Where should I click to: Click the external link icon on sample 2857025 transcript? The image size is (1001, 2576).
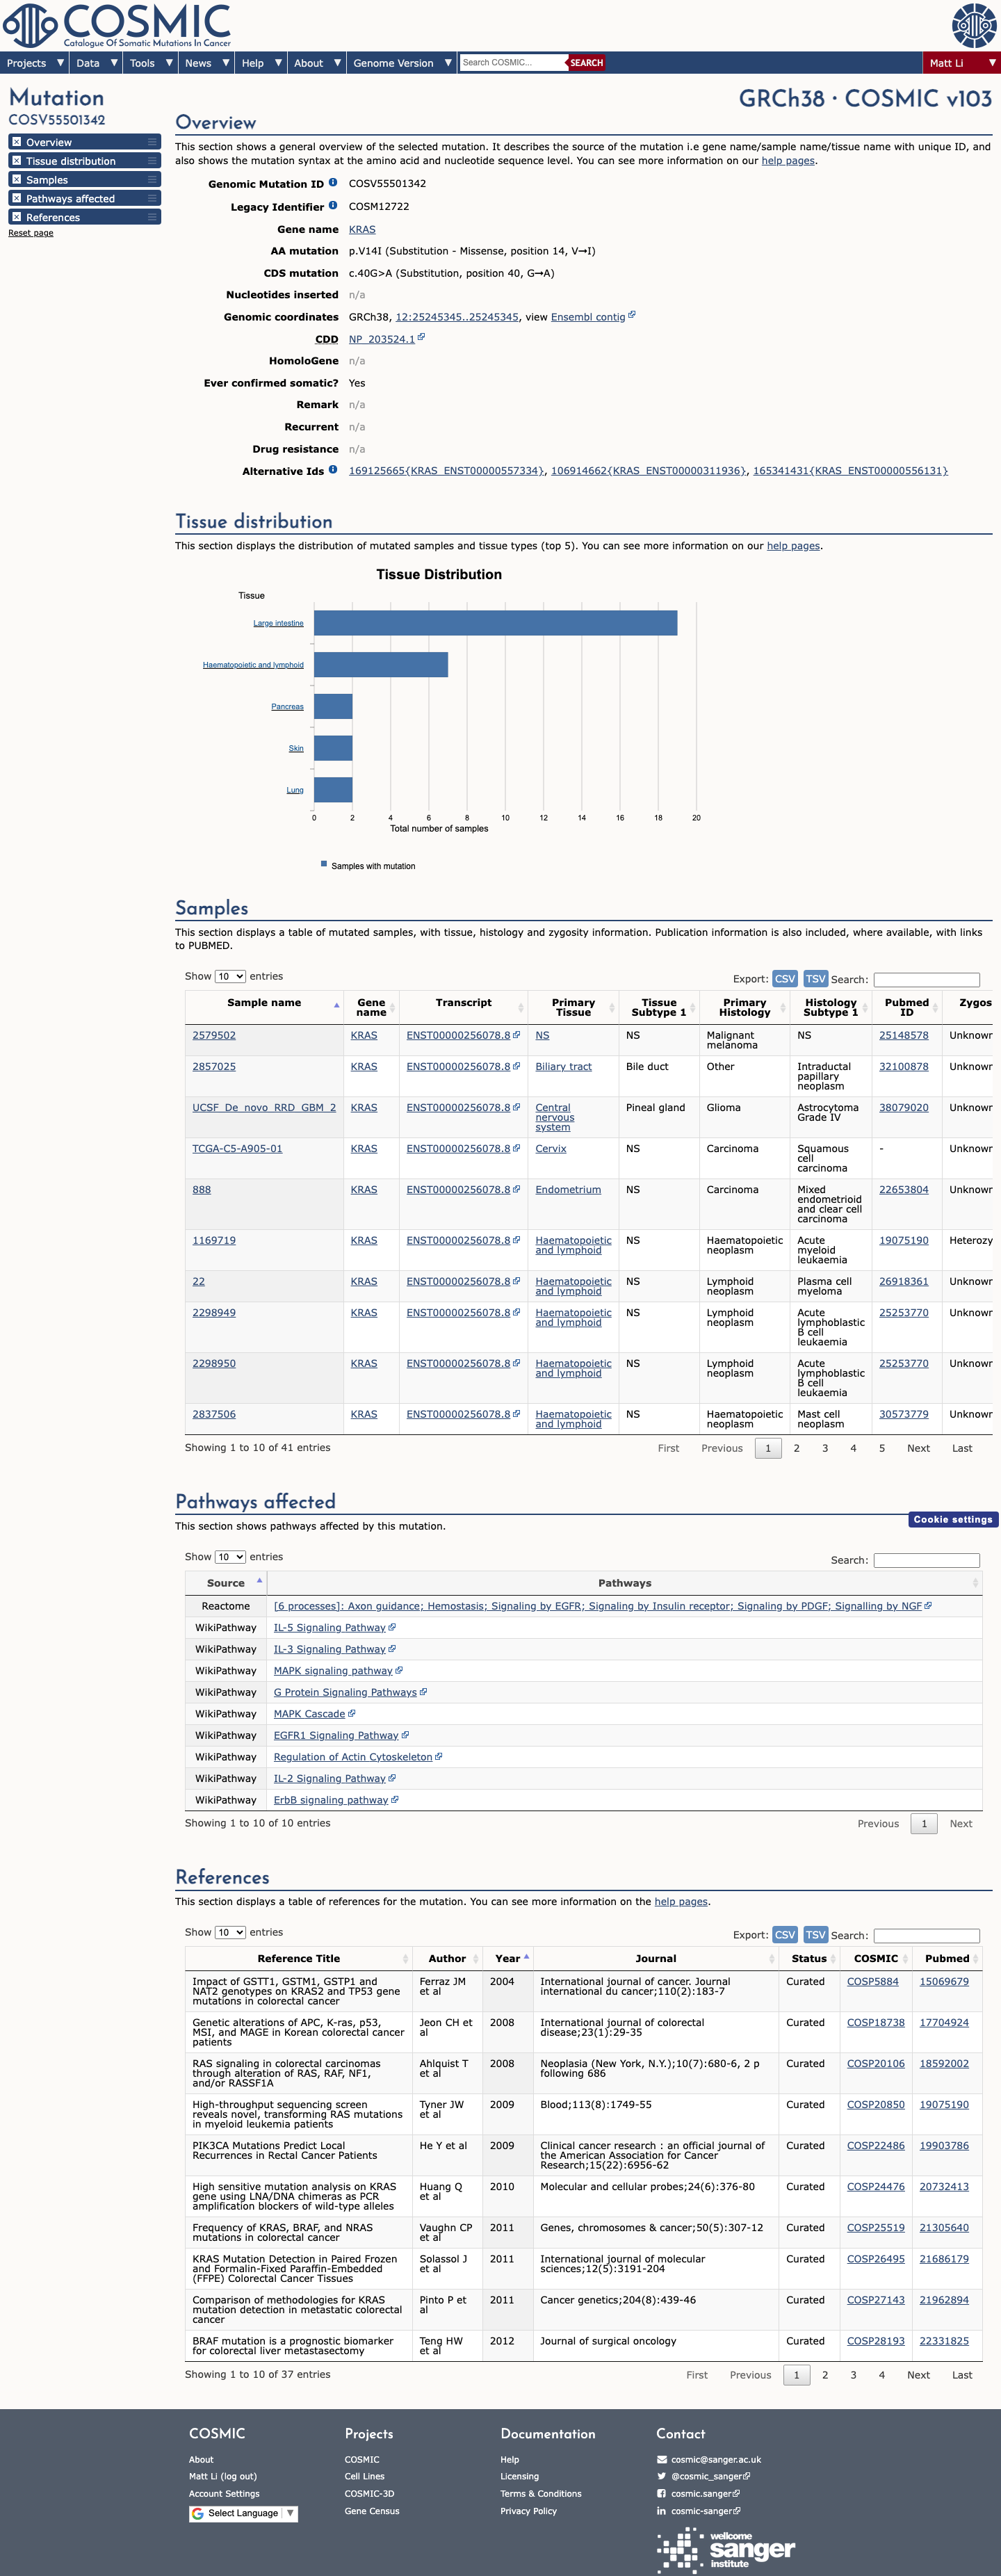516,1066
